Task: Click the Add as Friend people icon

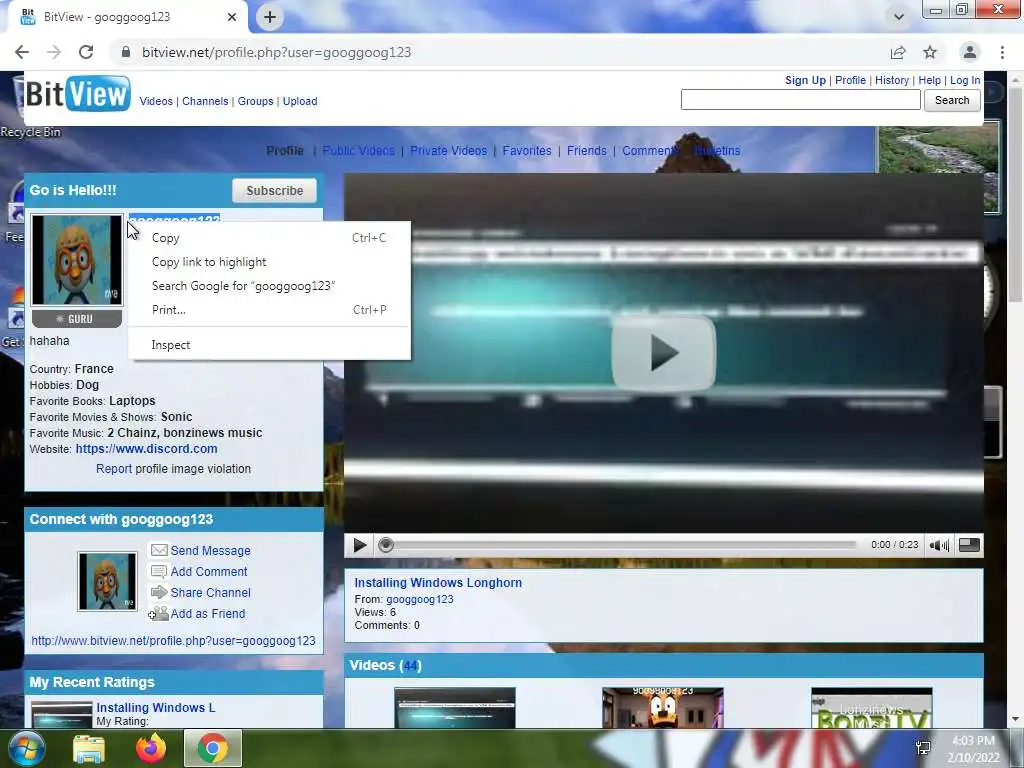Action: pos(158,614)
